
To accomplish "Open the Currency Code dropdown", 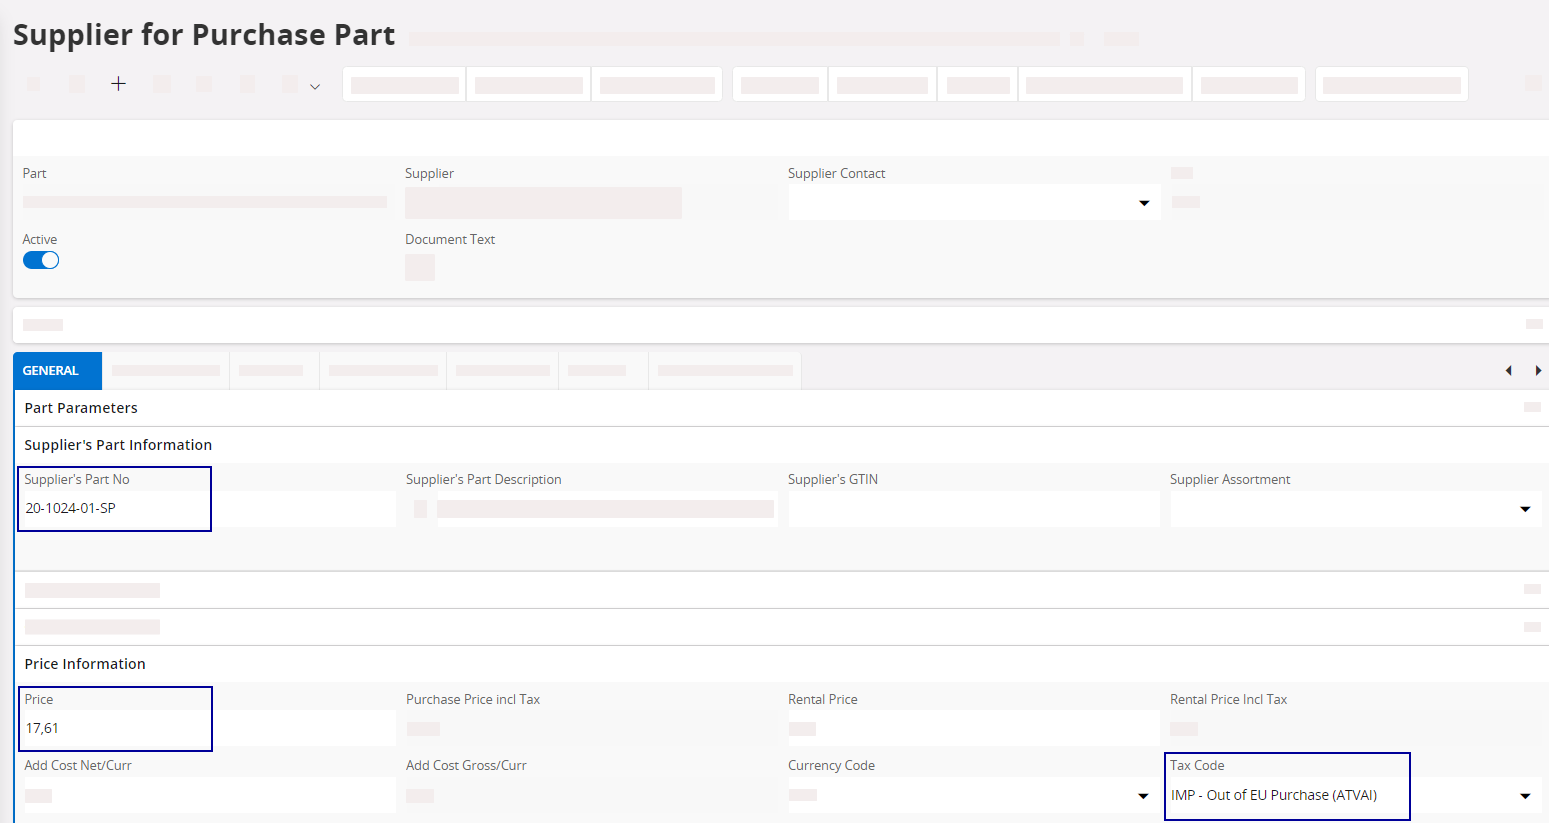I will tap(1143, 796).
